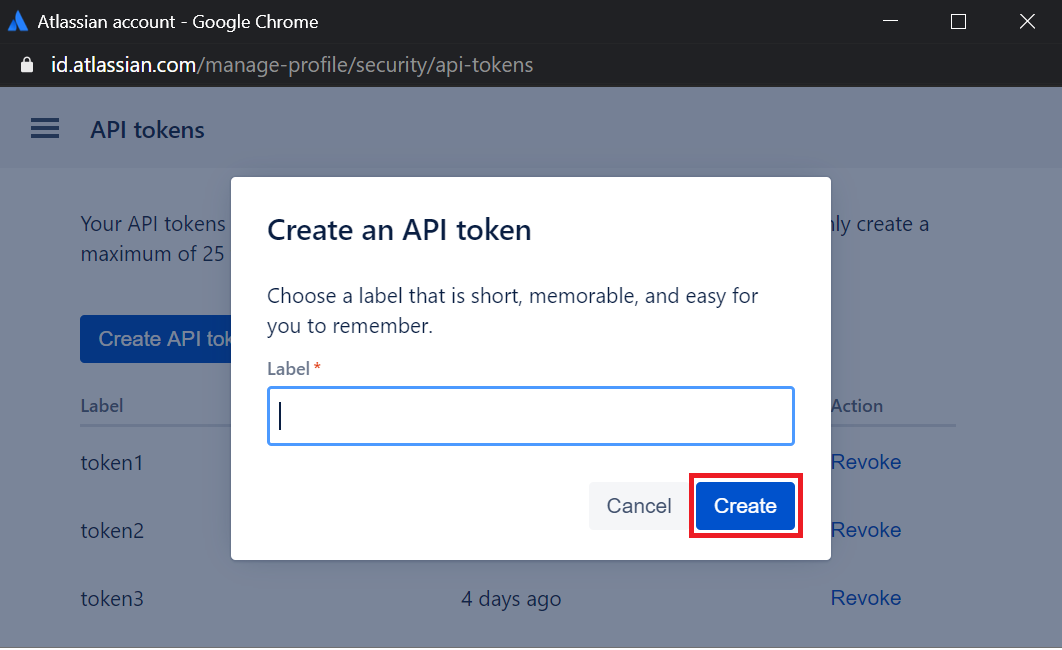This screenshot has width=1062, height=650.
Task: Click the Label column header
Action: tap(102, 406)
